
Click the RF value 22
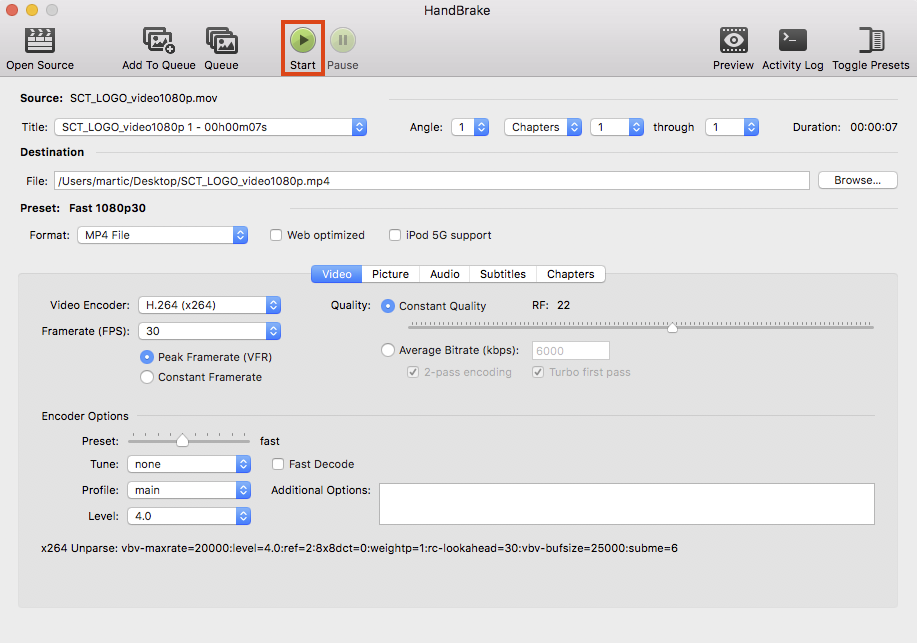coord(563,305)
